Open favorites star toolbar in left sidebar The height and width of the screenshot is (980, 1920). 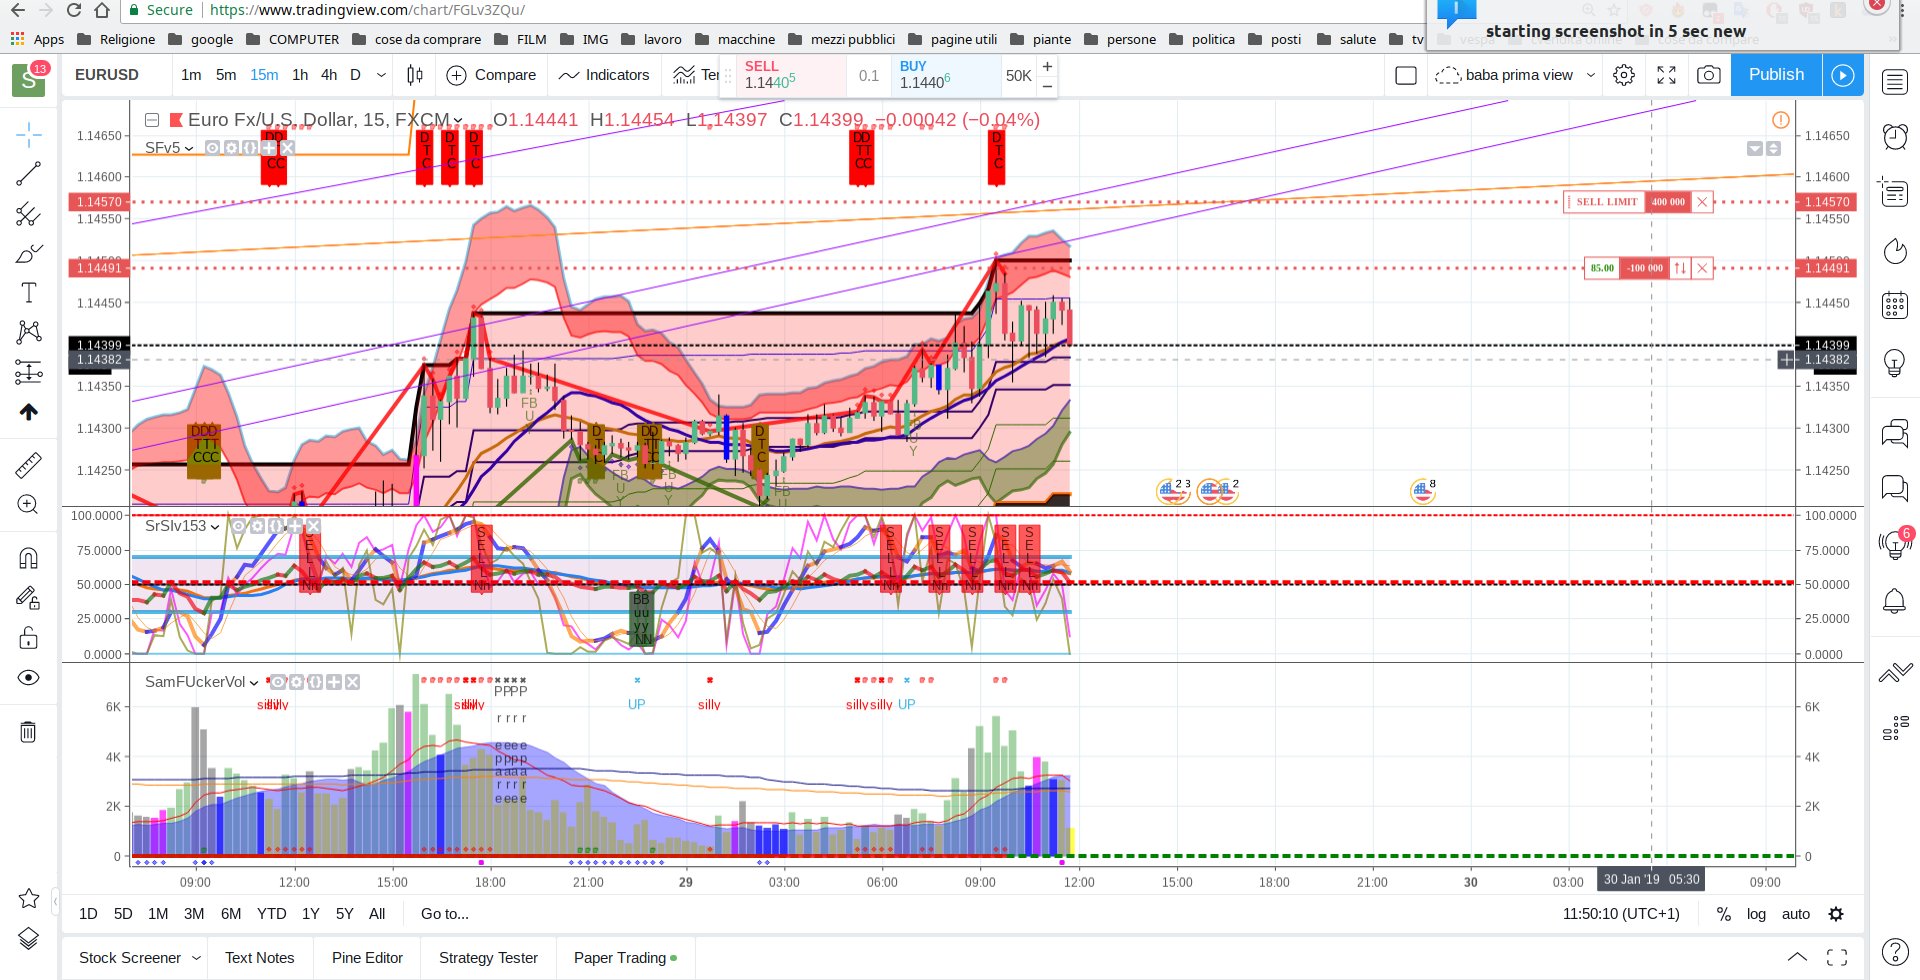click(x=29, y=898)
